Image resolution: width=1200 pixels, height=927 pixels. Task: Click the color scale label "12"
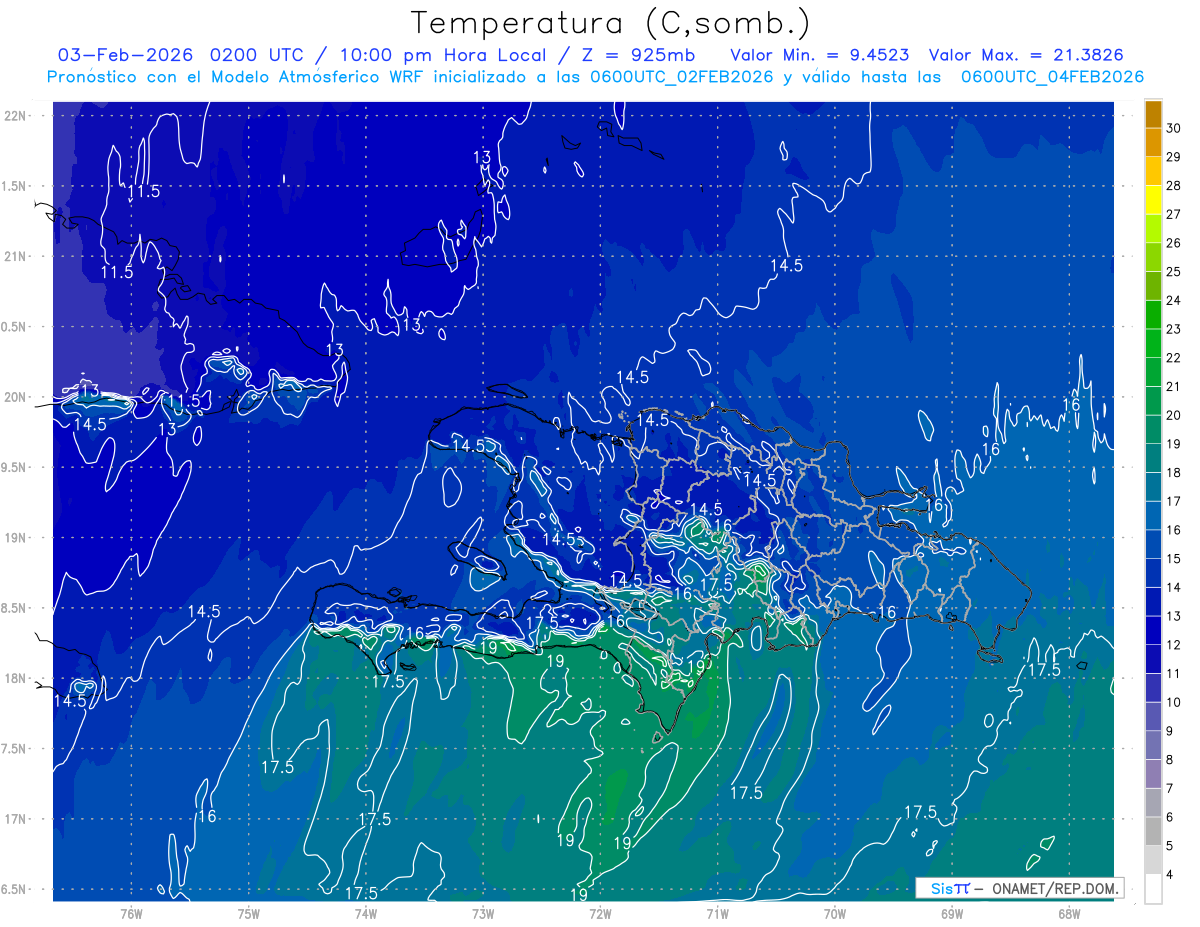click(1175, 645)
